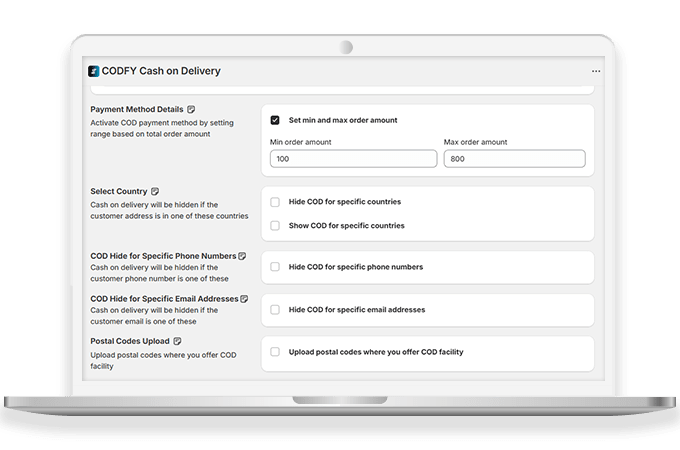Click info icon next to Postal Codes Upload

coord(177,341)
